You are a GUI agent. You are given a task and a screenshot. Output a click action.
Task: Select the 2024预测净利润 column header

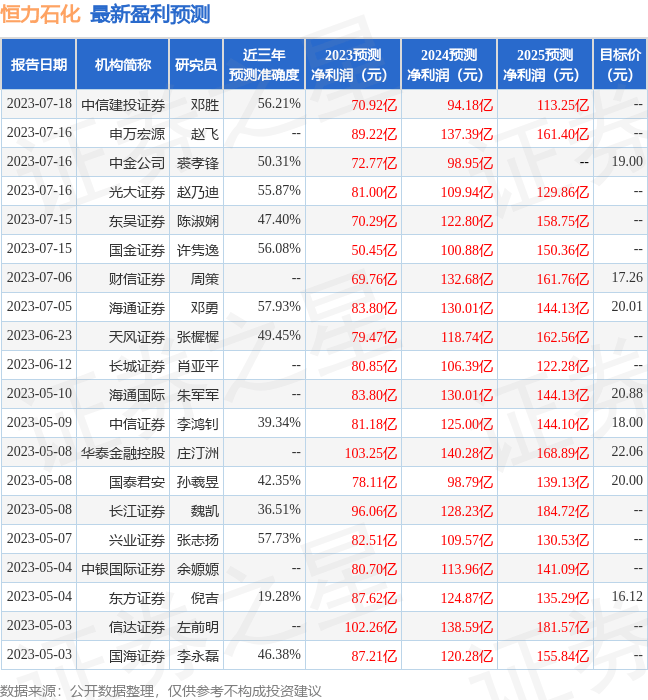[449, 65]
